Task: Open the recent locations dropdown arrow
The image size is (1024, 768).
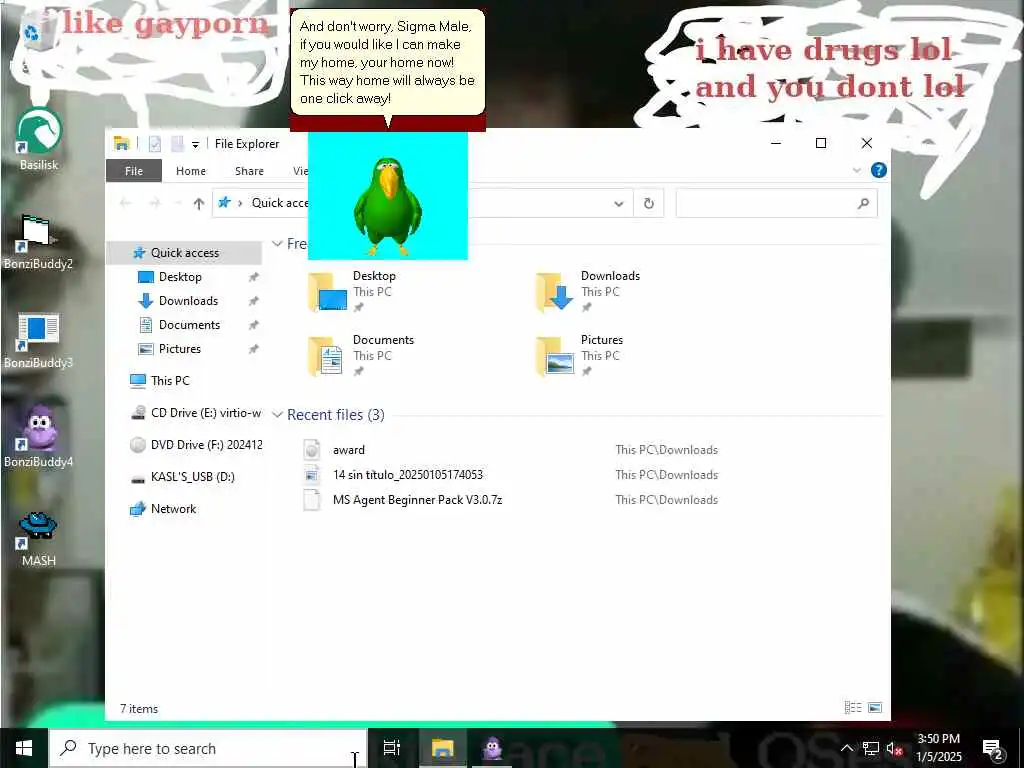Action: point(178,204)
